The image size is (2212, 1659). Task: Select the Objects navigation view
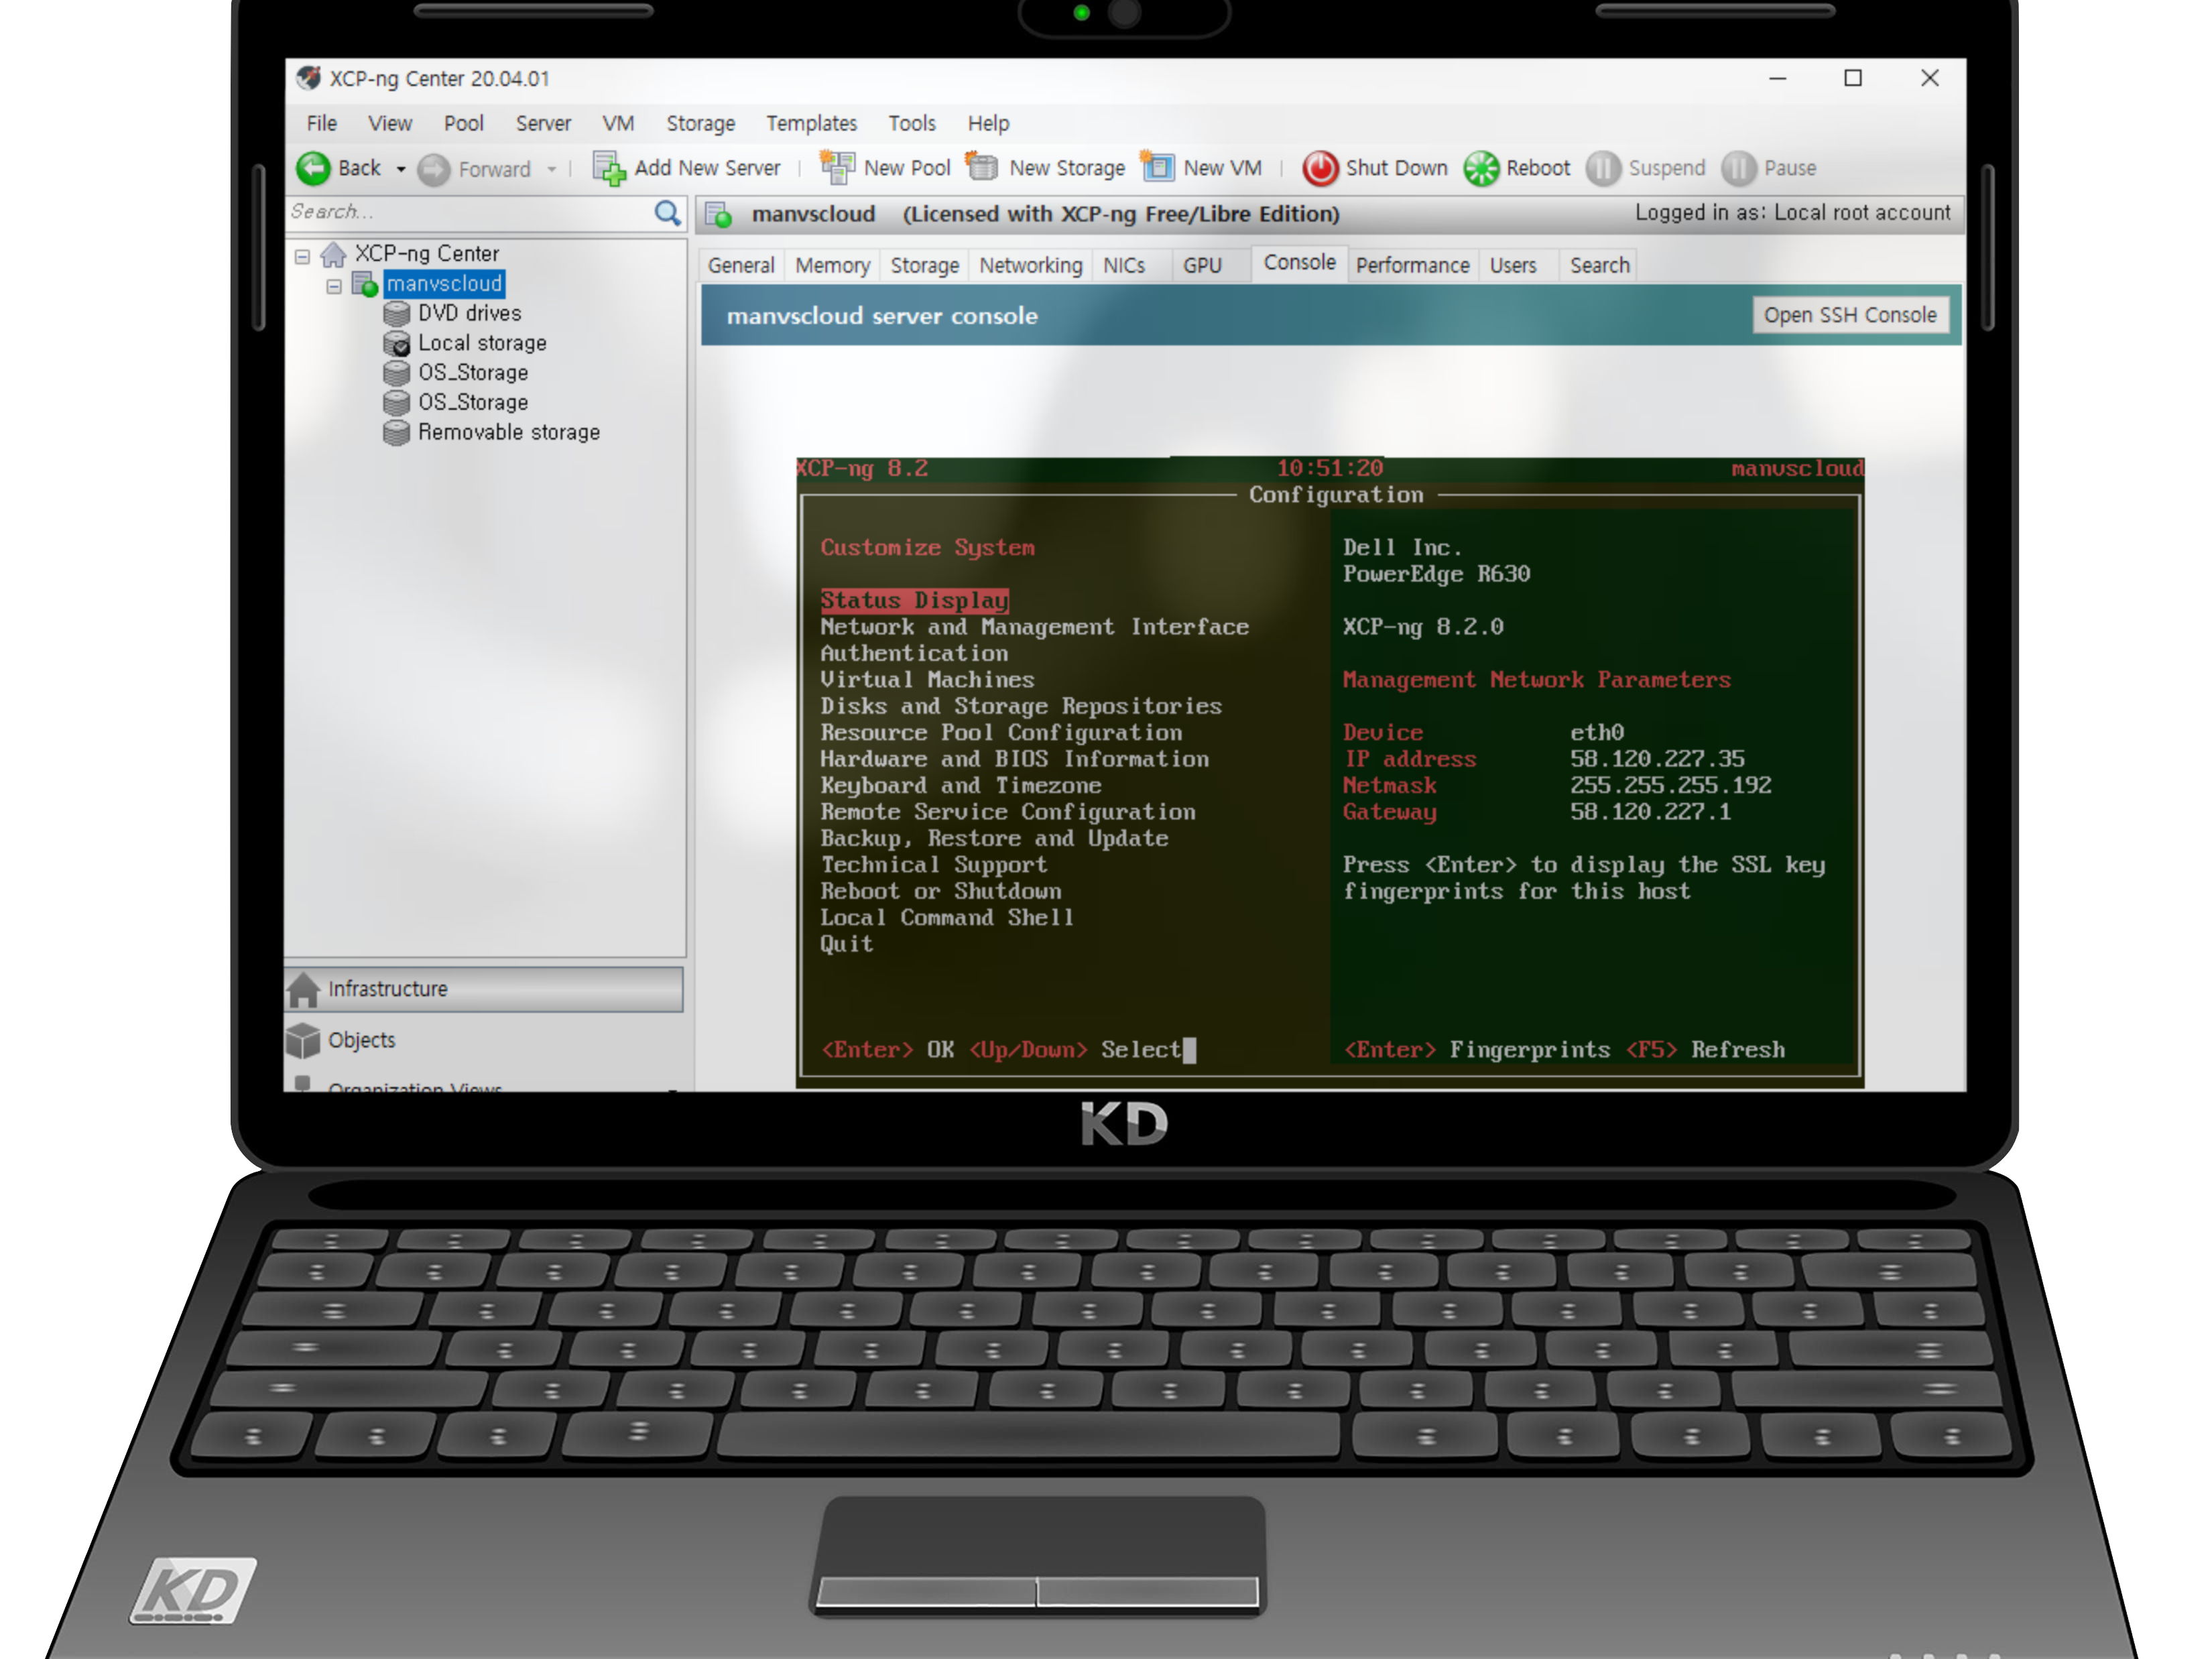361,1040
